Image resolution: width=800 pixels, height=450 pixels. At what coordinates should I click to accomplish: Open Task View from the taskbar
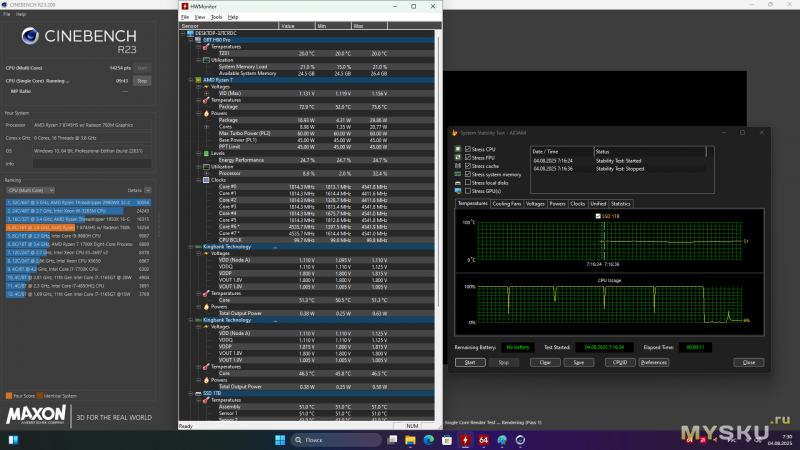click(392, 440)
